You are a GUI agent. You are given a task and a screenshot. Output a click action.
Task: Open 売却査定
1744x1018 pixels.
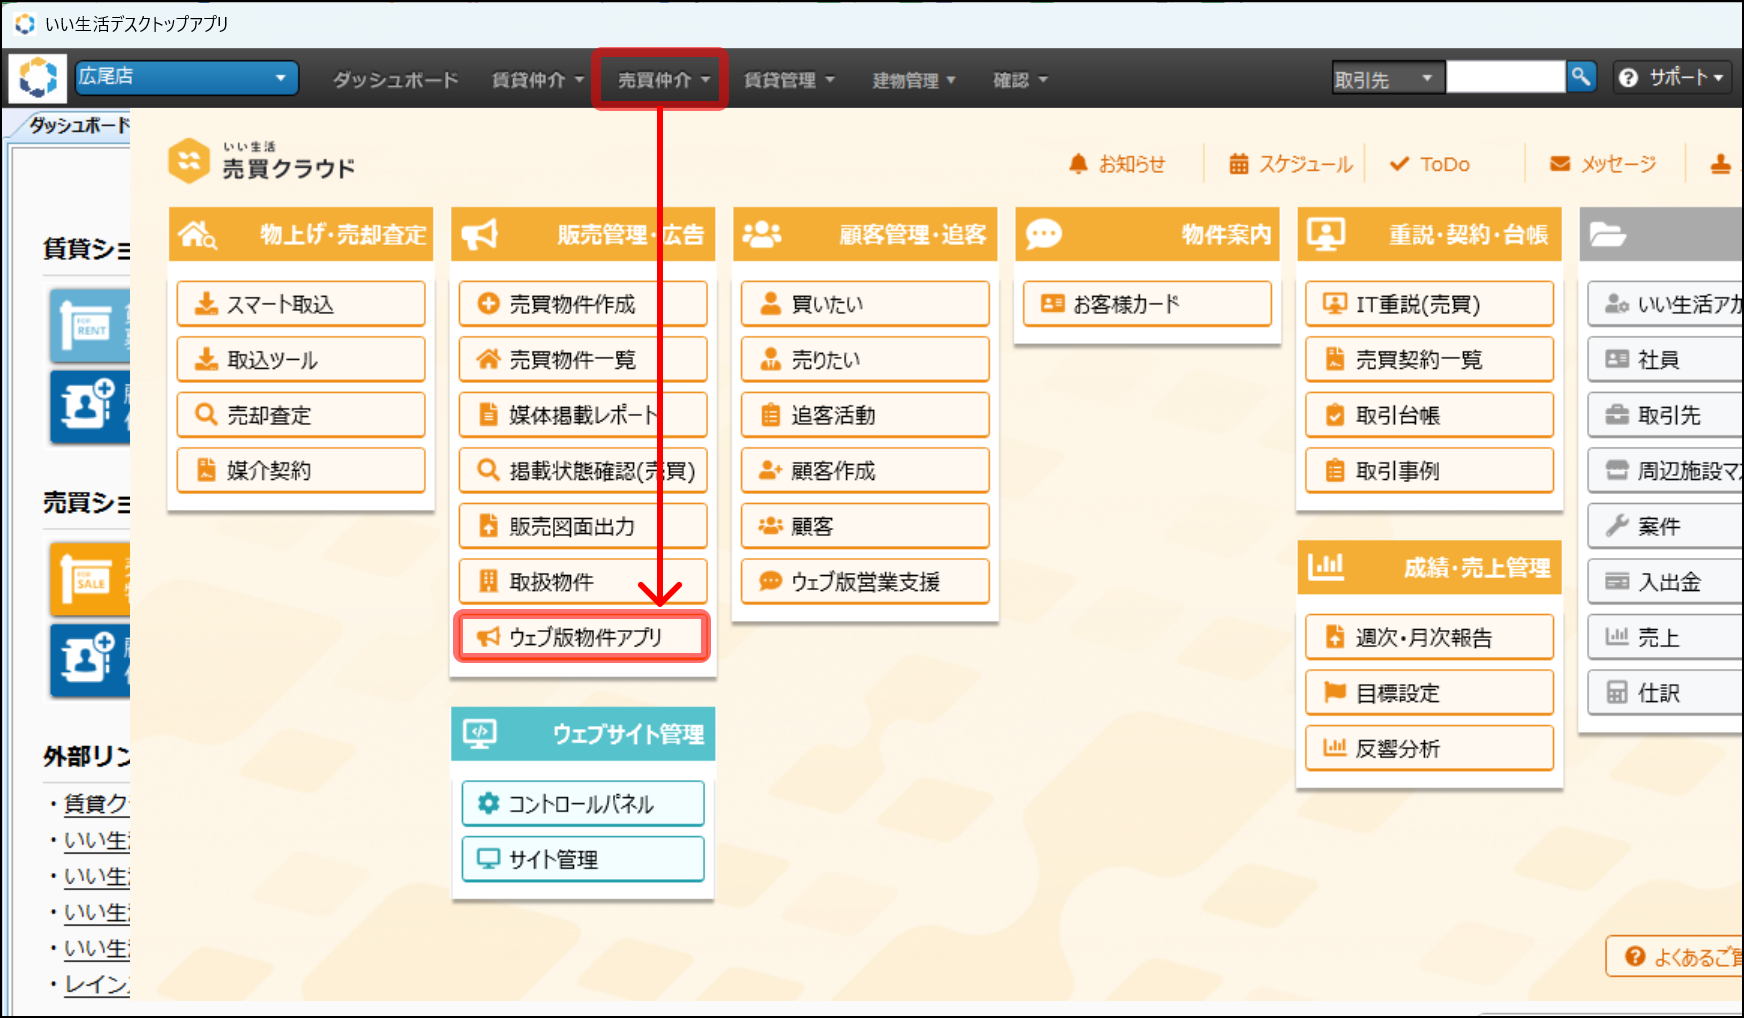coord(301,415)
